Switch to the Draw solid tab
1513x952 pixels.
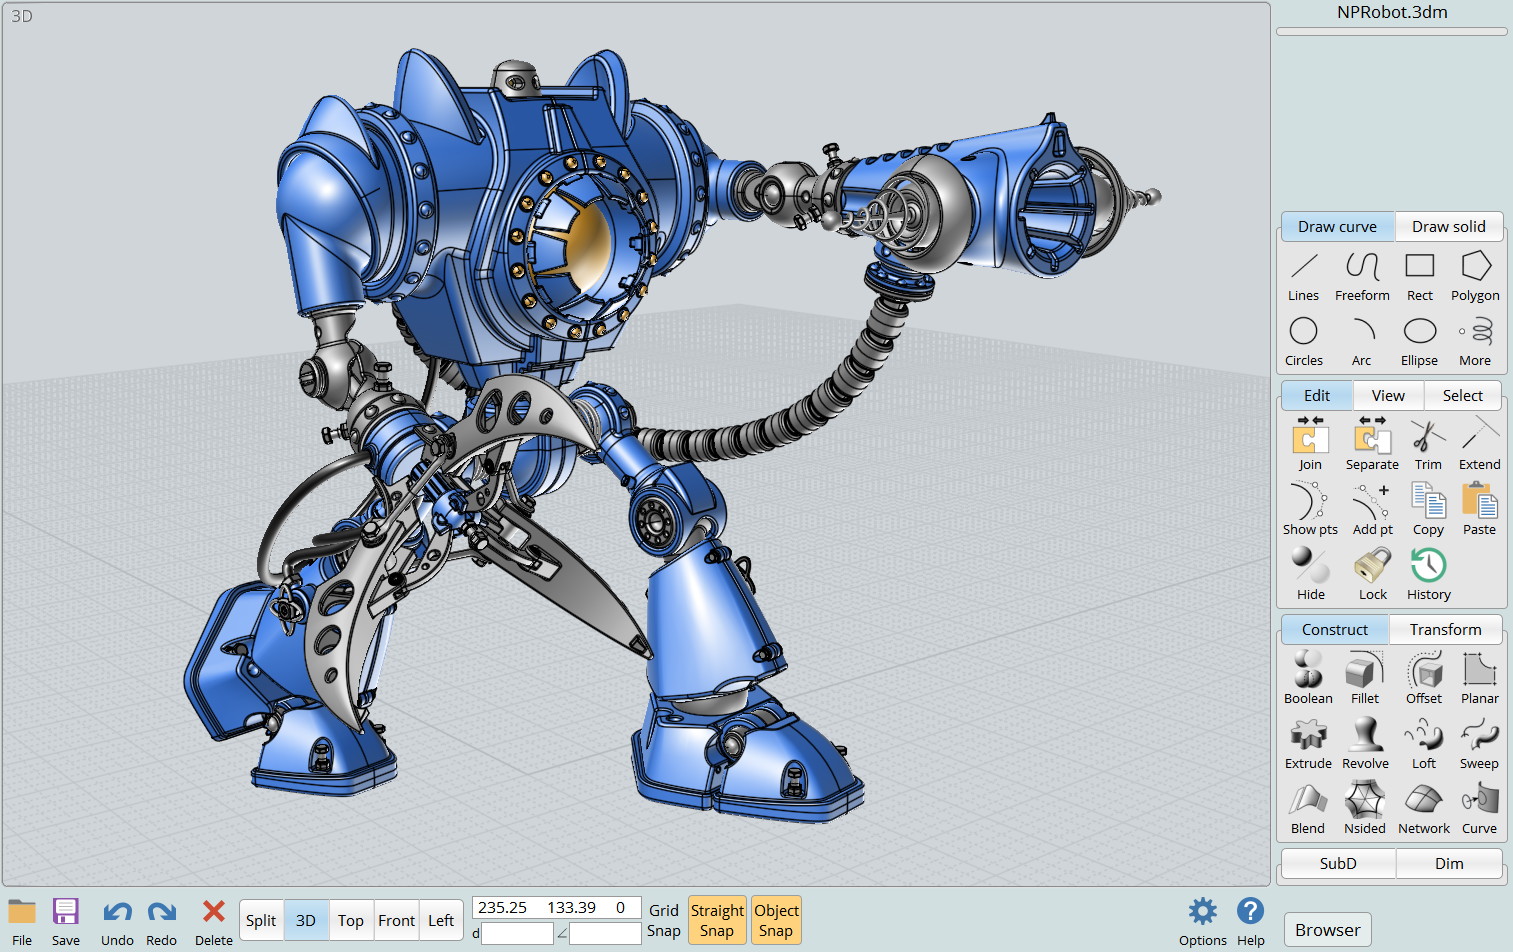[x=1448, y=226]
